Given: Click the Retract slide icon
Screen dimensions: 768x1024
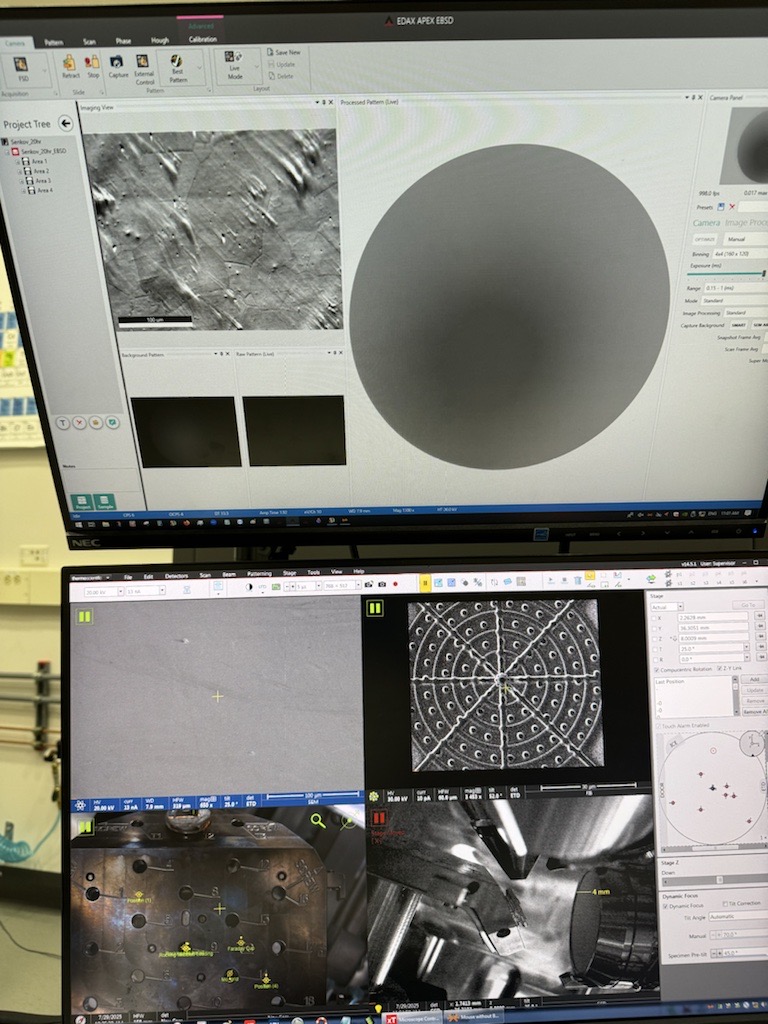Looking at the screenshot, I should click(70, 66).
